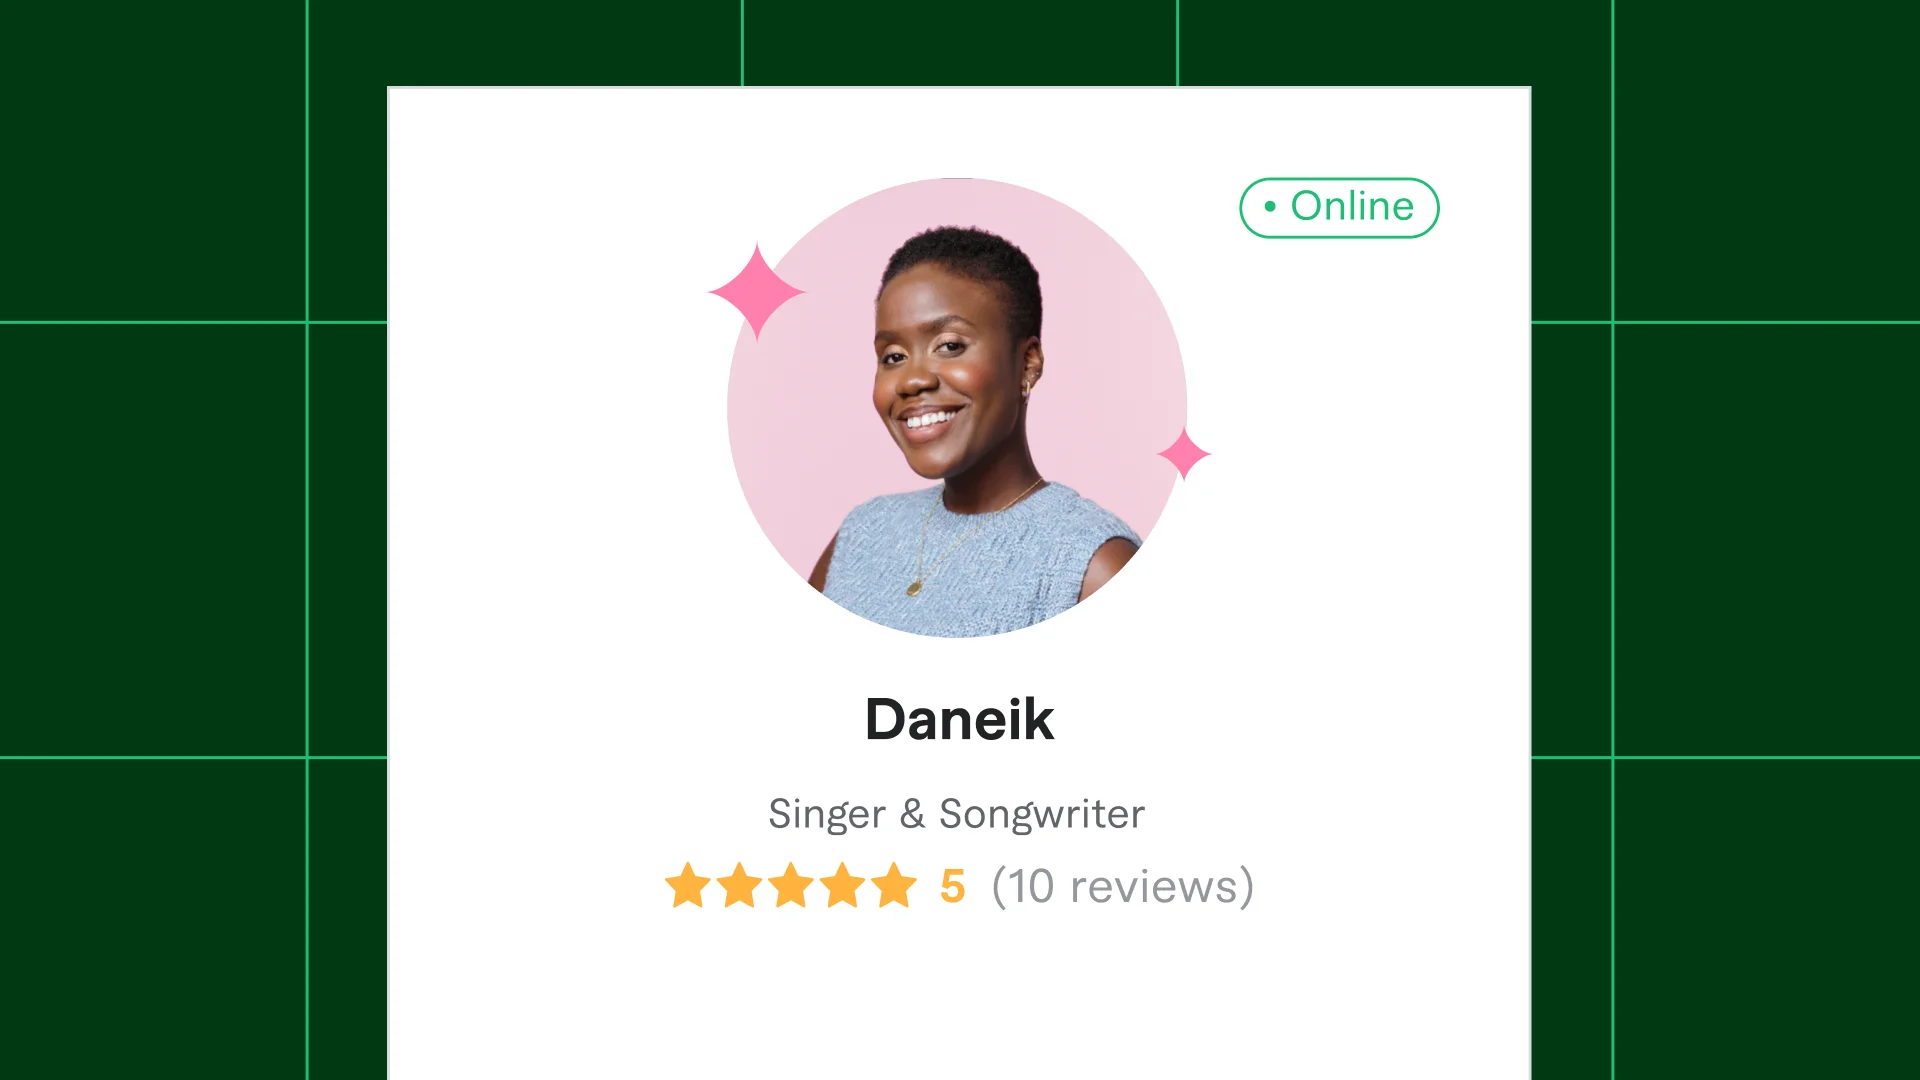Click the gold pendant in the profile photo
The image size is (1920, 1080).
(x=913, y=588)
